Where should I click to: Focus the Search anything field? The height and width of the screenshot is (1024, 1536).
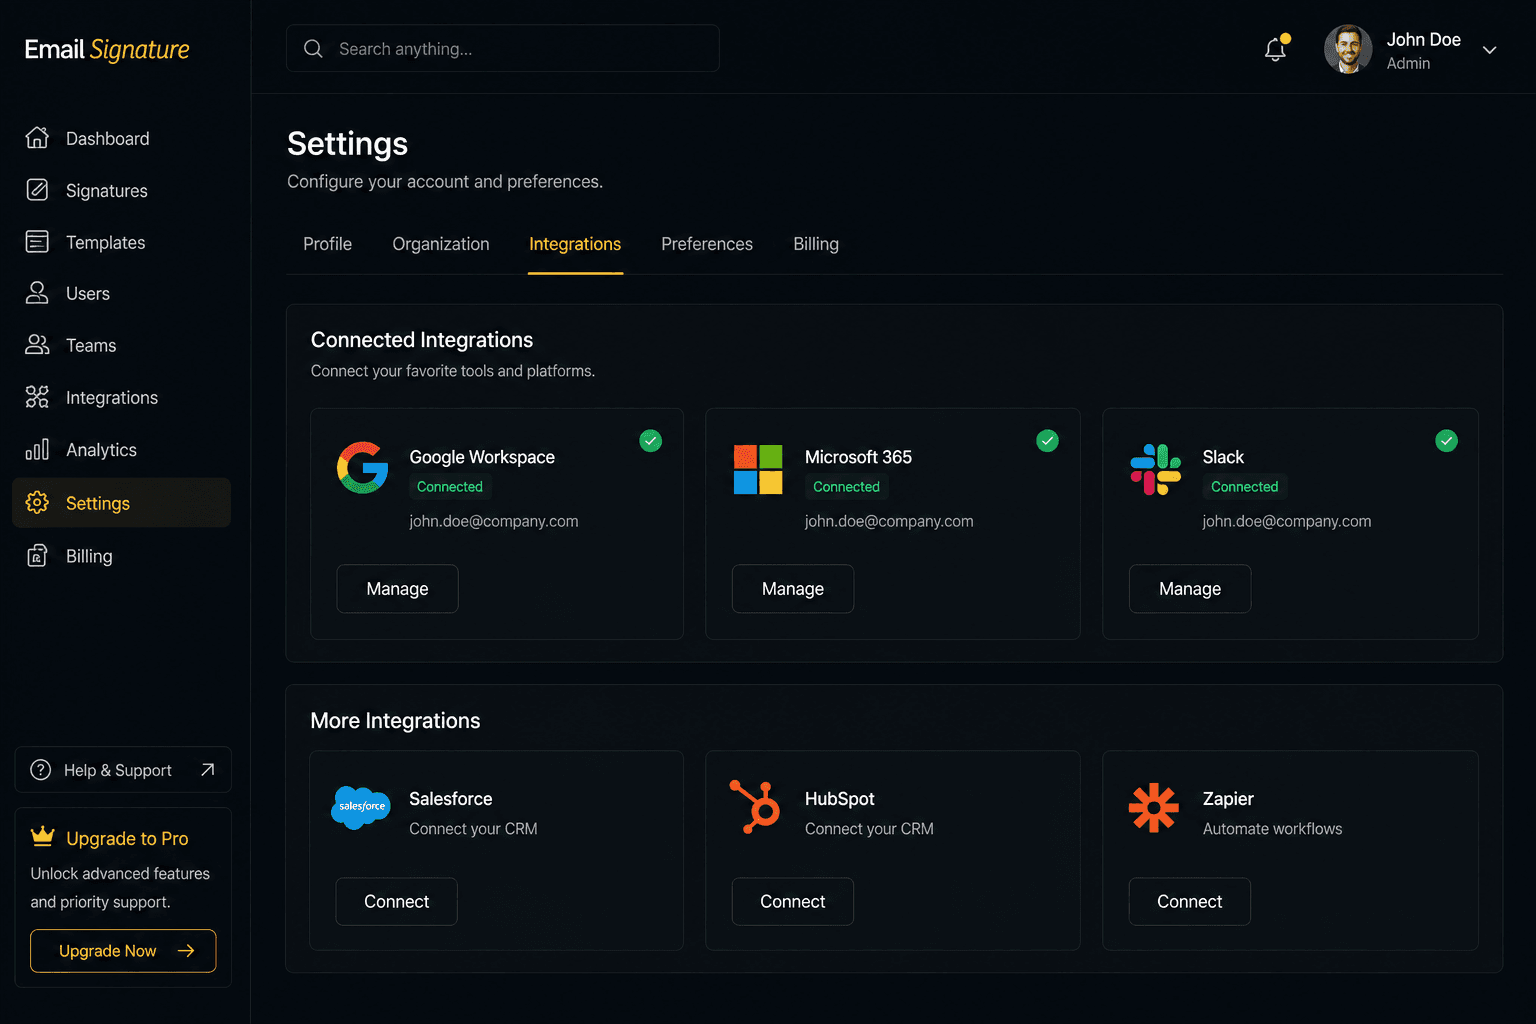pos(503,48)
